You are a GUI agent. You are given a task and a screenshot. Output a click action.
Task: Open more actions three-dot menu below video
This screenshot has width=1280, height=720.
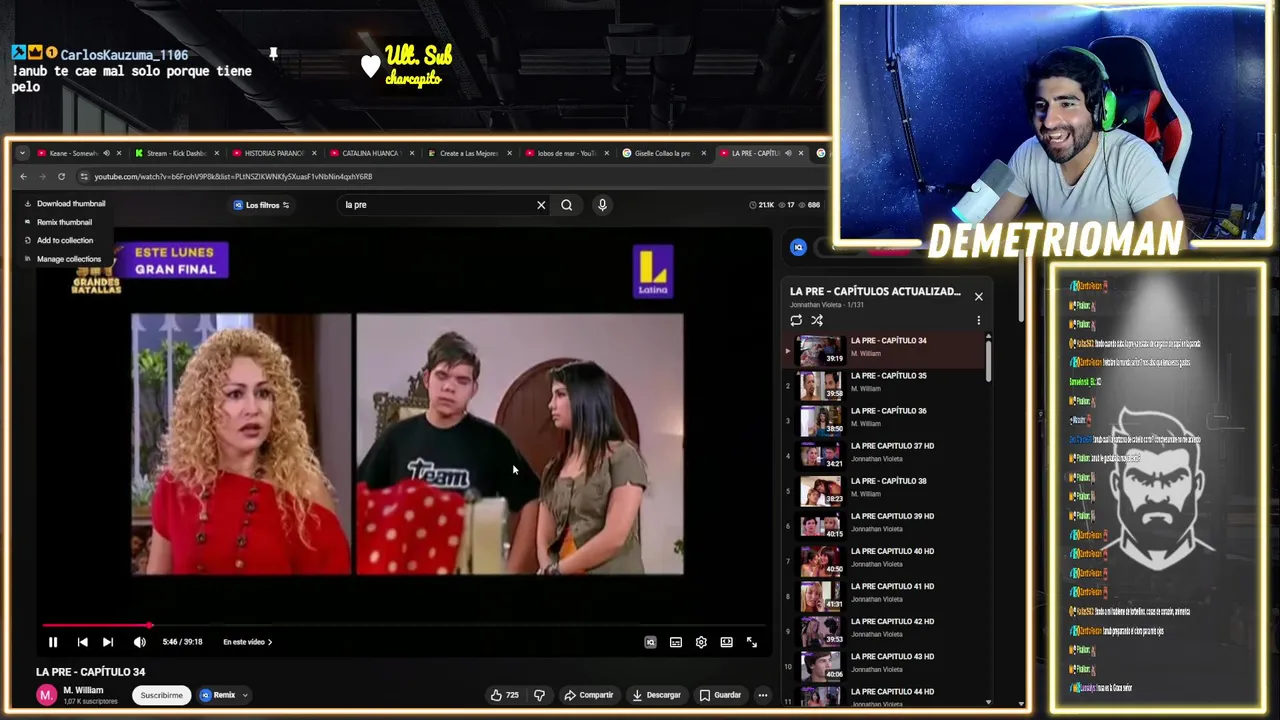point(762,695)
